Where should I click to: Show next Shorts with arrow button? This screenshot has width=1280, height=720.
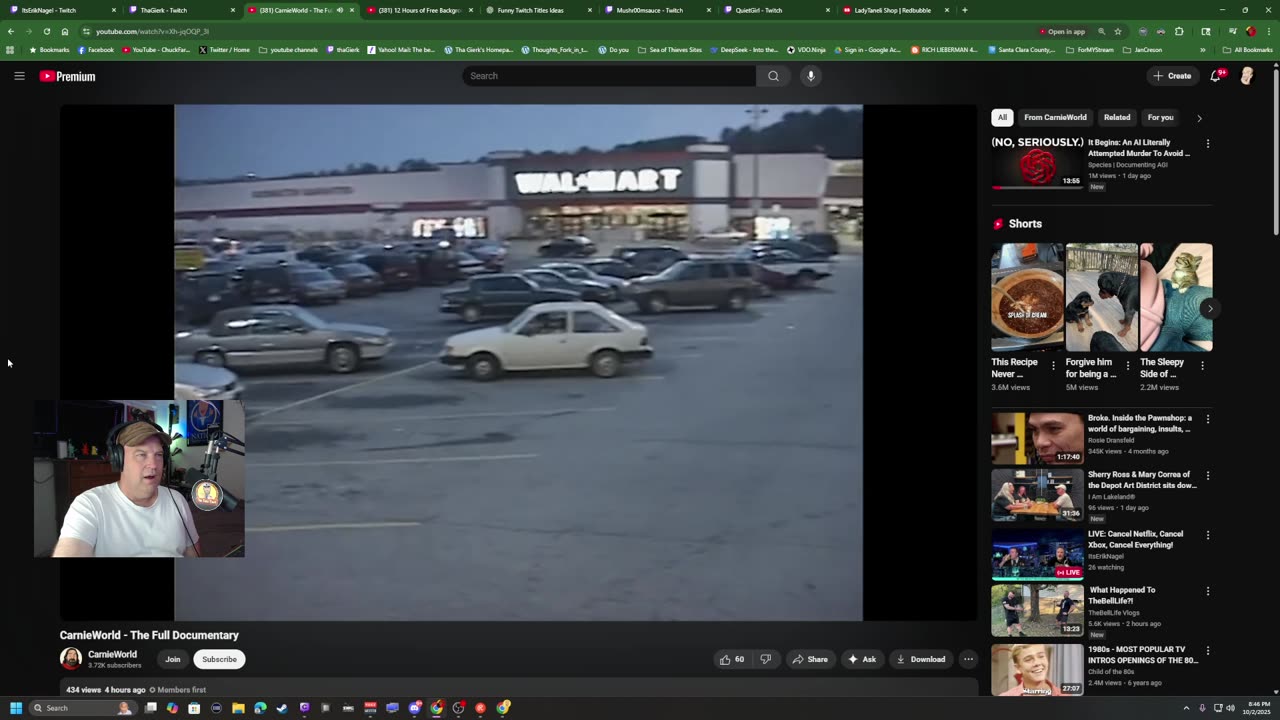1210,308
